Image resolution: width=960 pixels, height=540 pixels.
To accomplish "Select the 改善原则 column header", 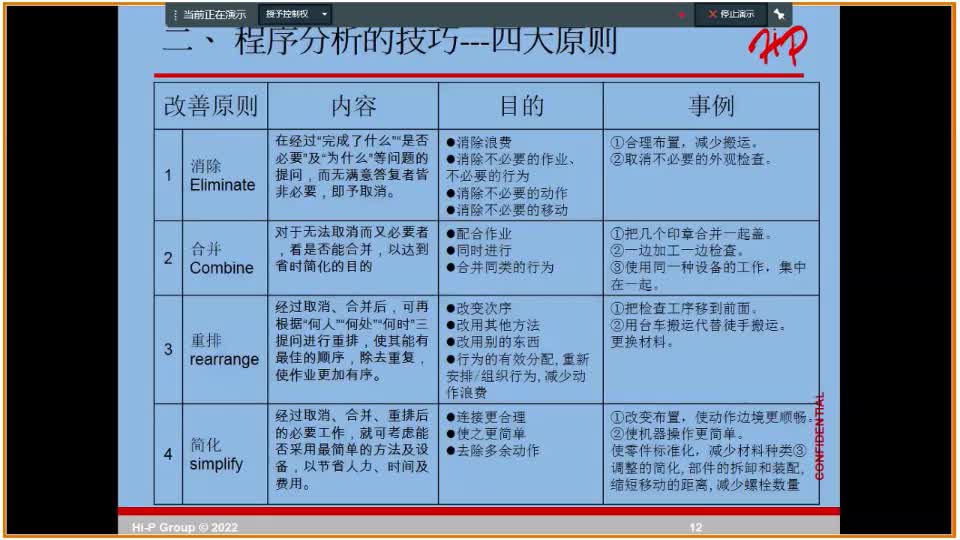I will coord(211,106).
